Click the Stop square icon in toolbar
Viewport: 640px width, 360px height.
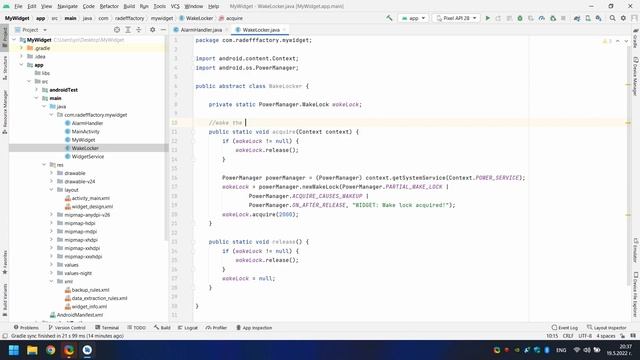point(563,18)
